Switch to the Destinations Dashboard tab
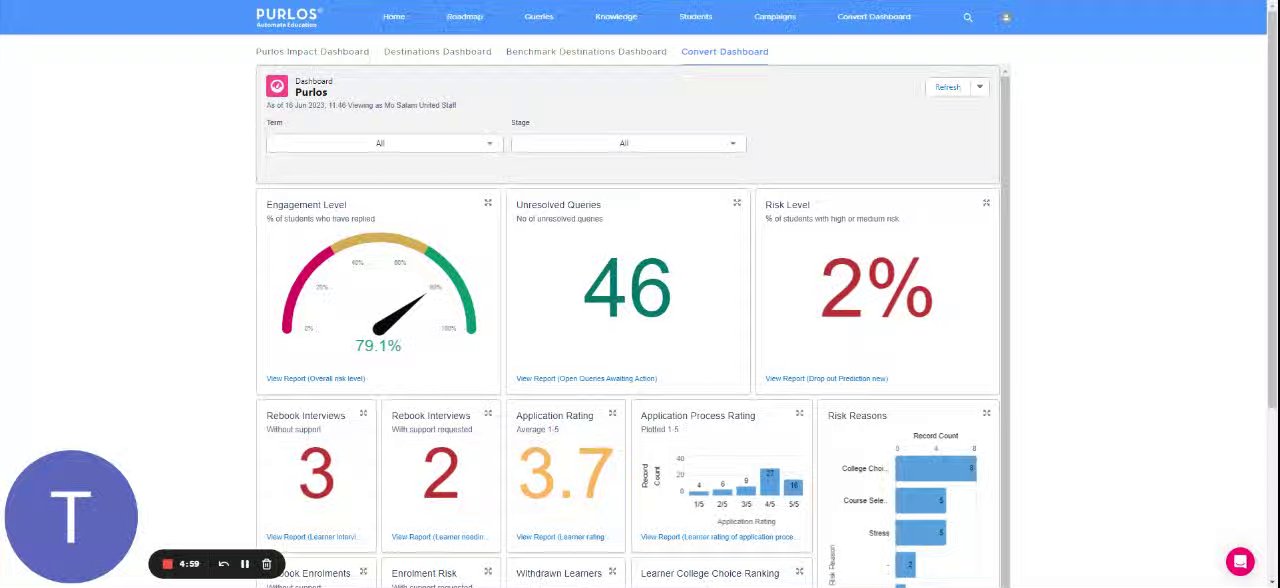The width and height of the screenshot is (1280, 588). tap(437, 51)
